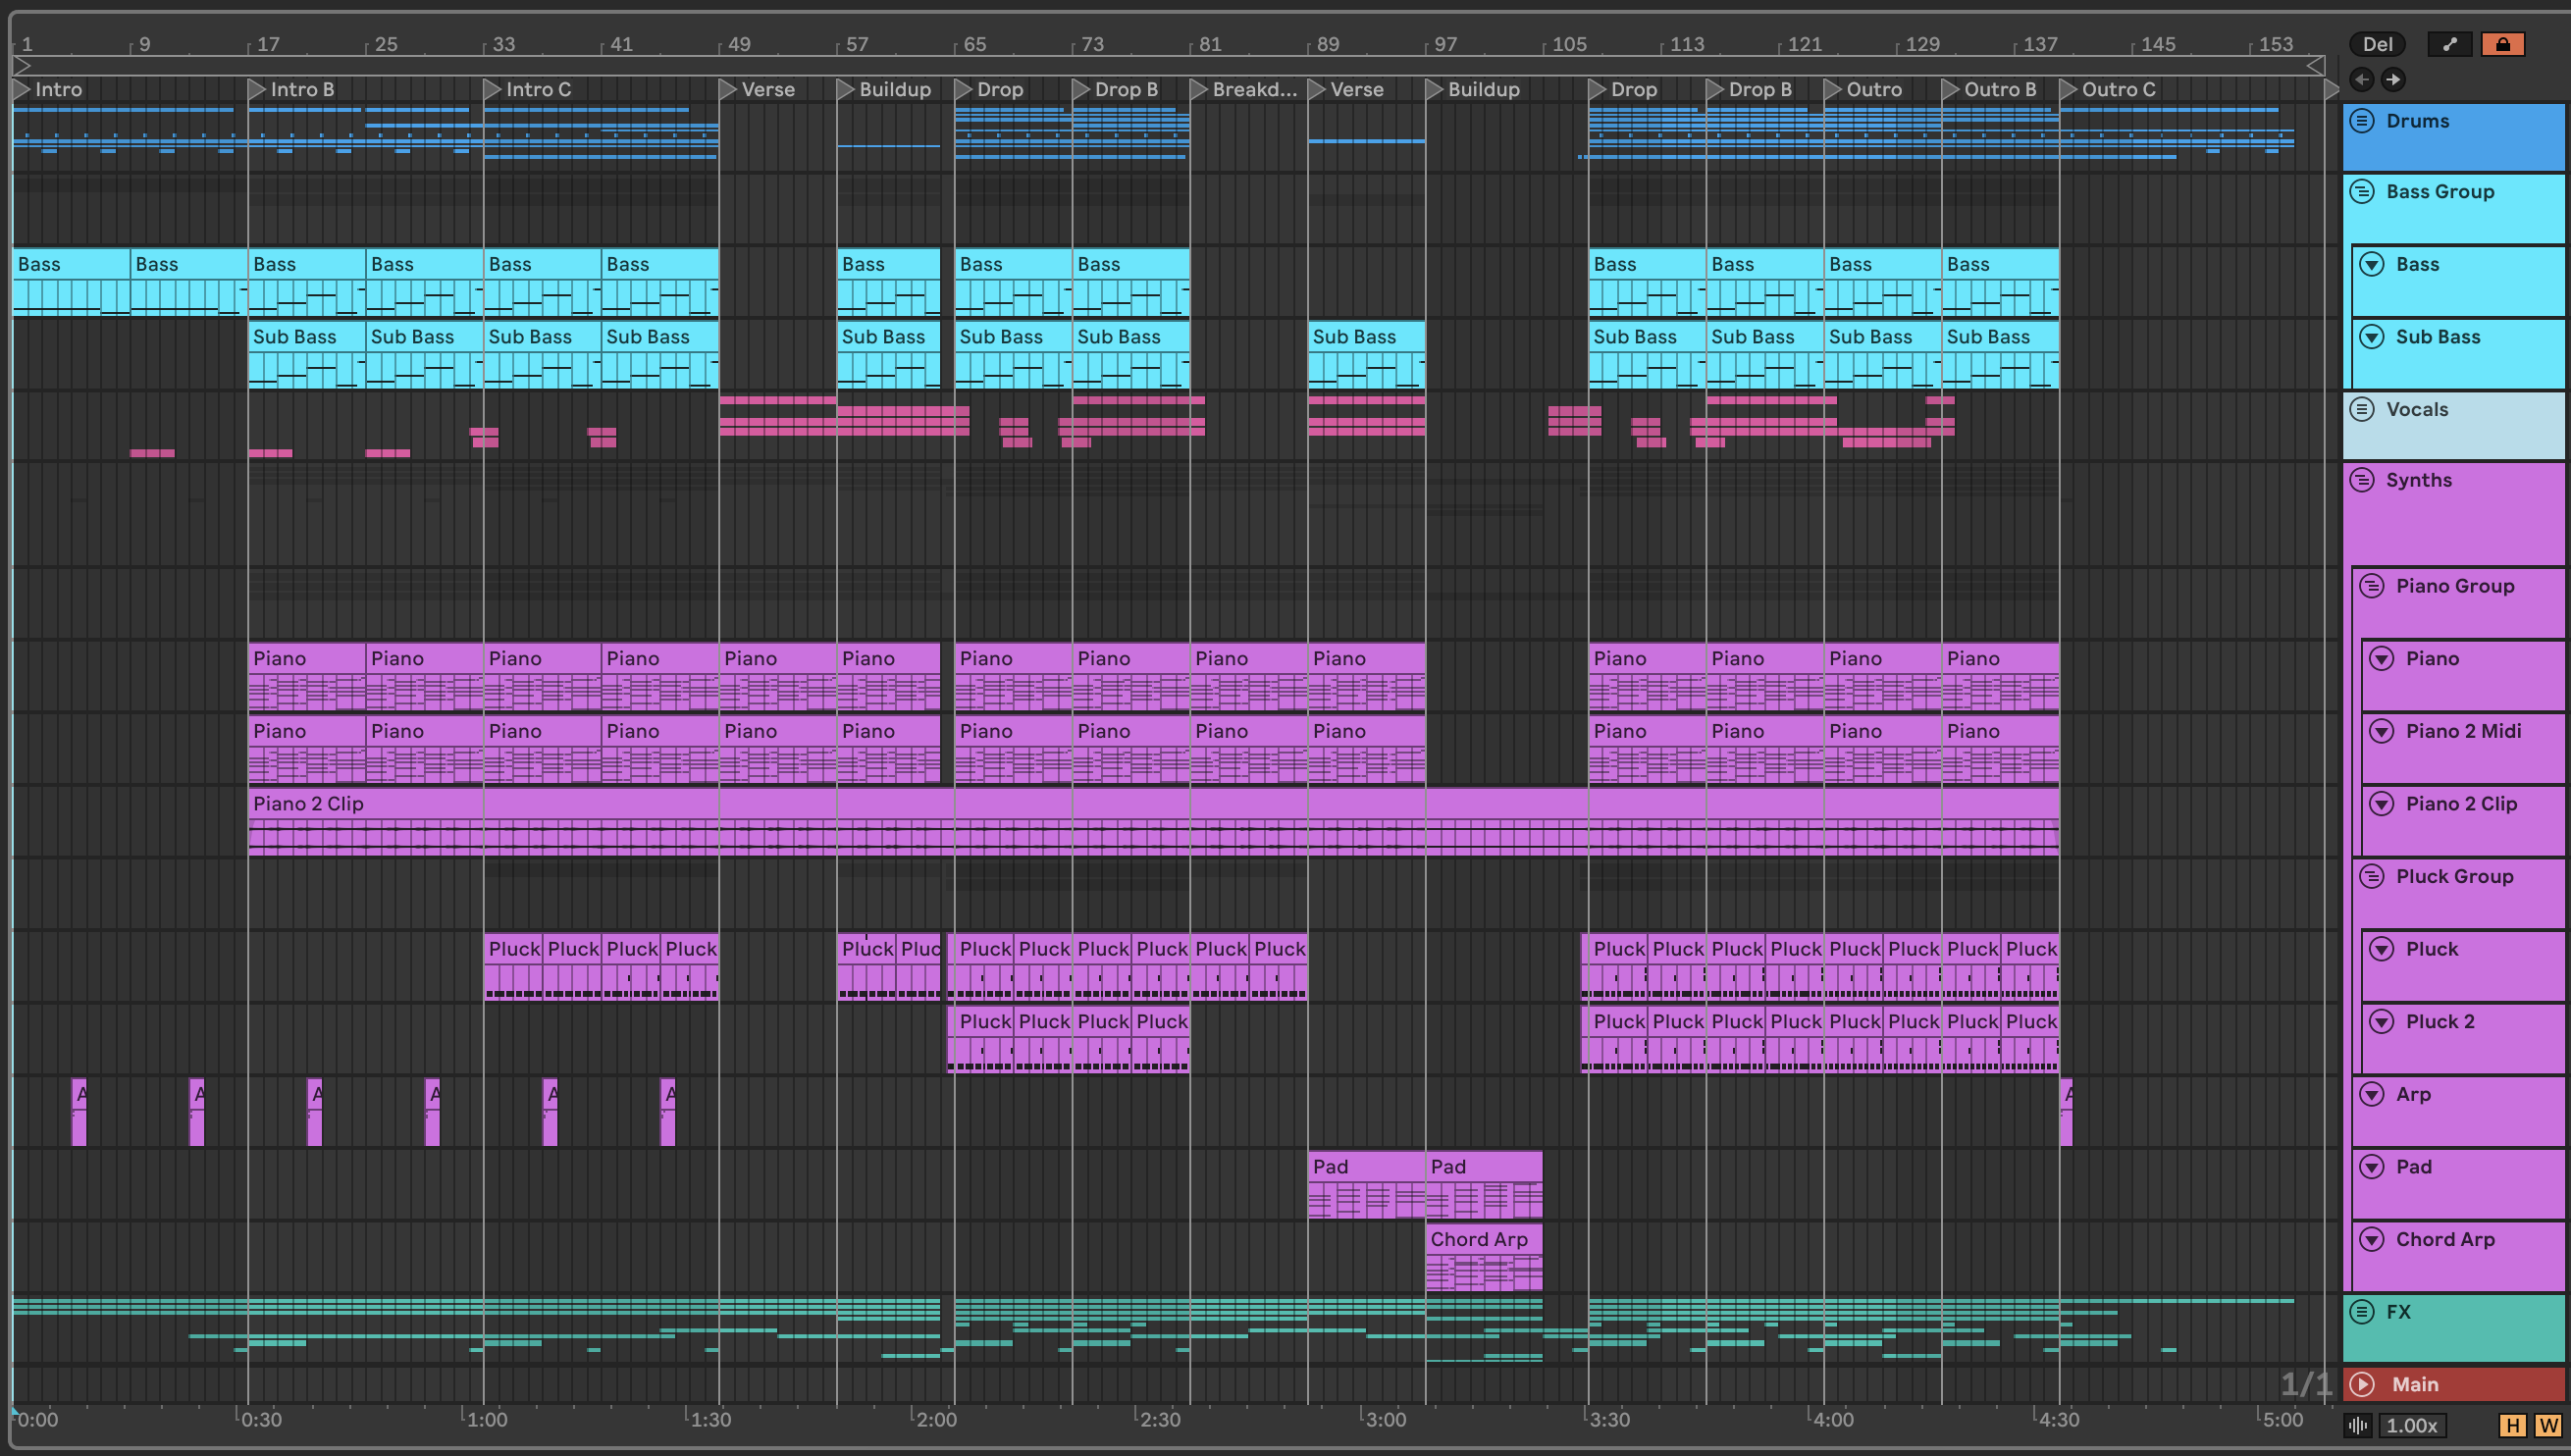Screen dimensions: 2571x1456
Task: Jump to previous locator arrow
Action: 2362,79
